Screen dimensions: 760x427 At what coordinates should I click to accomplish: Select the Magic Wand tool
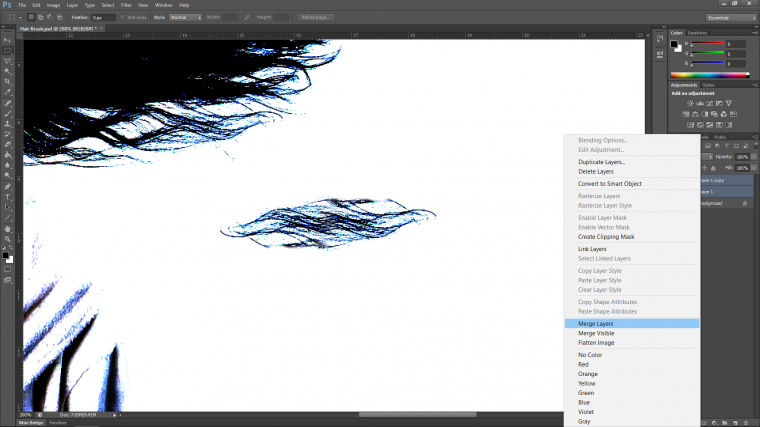click(7, 71)
